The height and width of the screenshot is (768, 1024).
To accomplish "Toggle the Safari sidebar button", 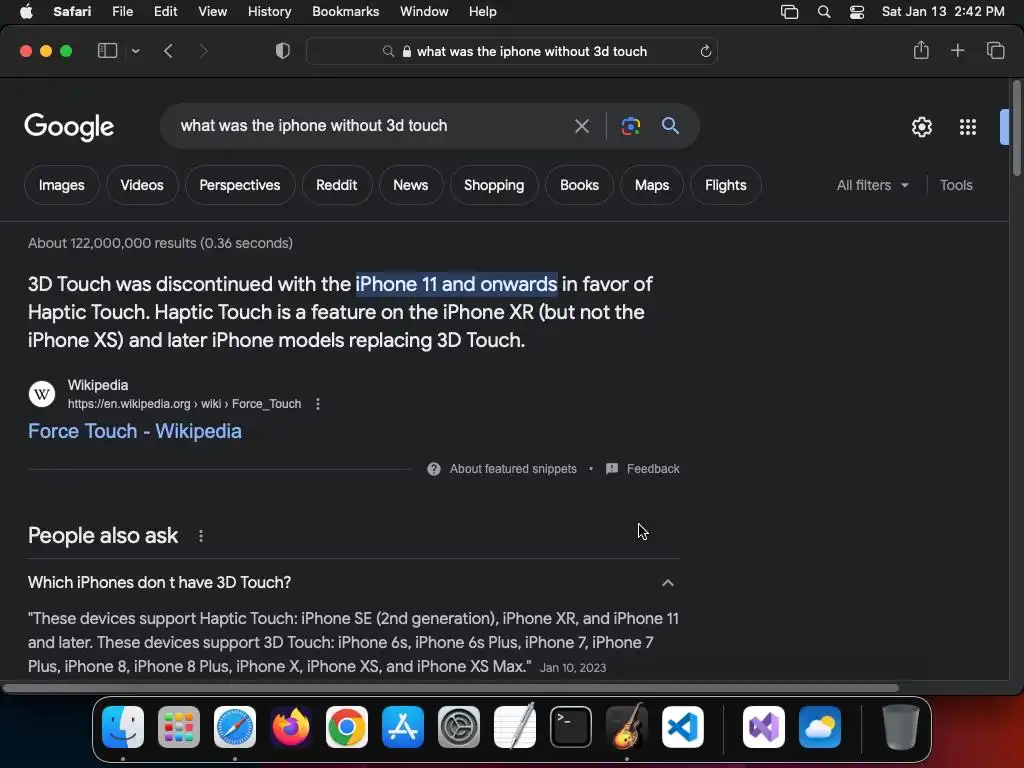I will pos(107,51).
